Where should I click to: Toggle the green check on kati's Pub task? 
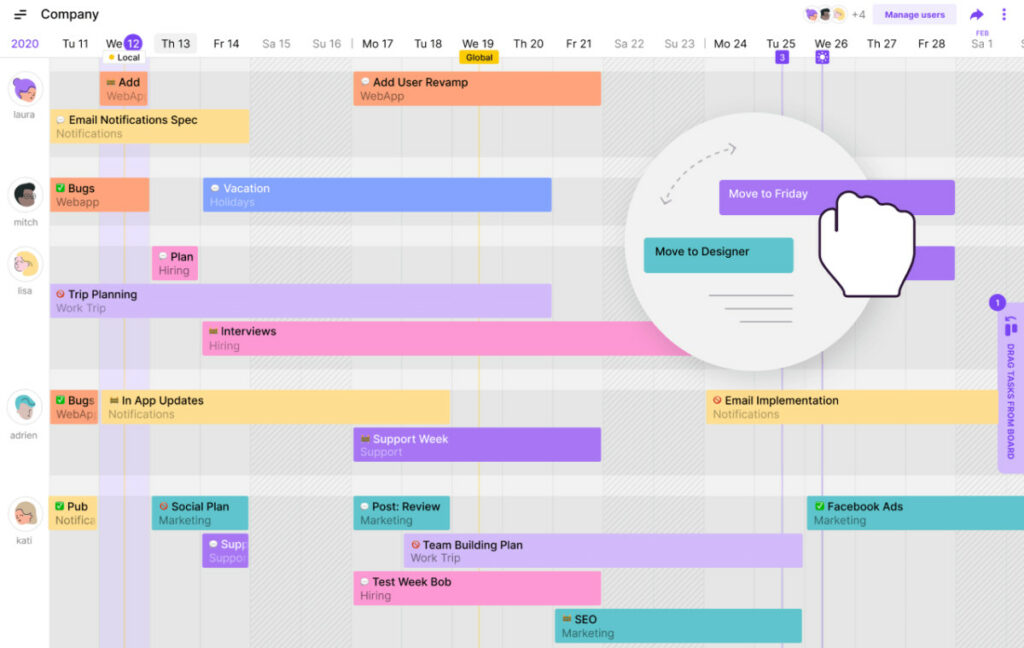(59, 507)
